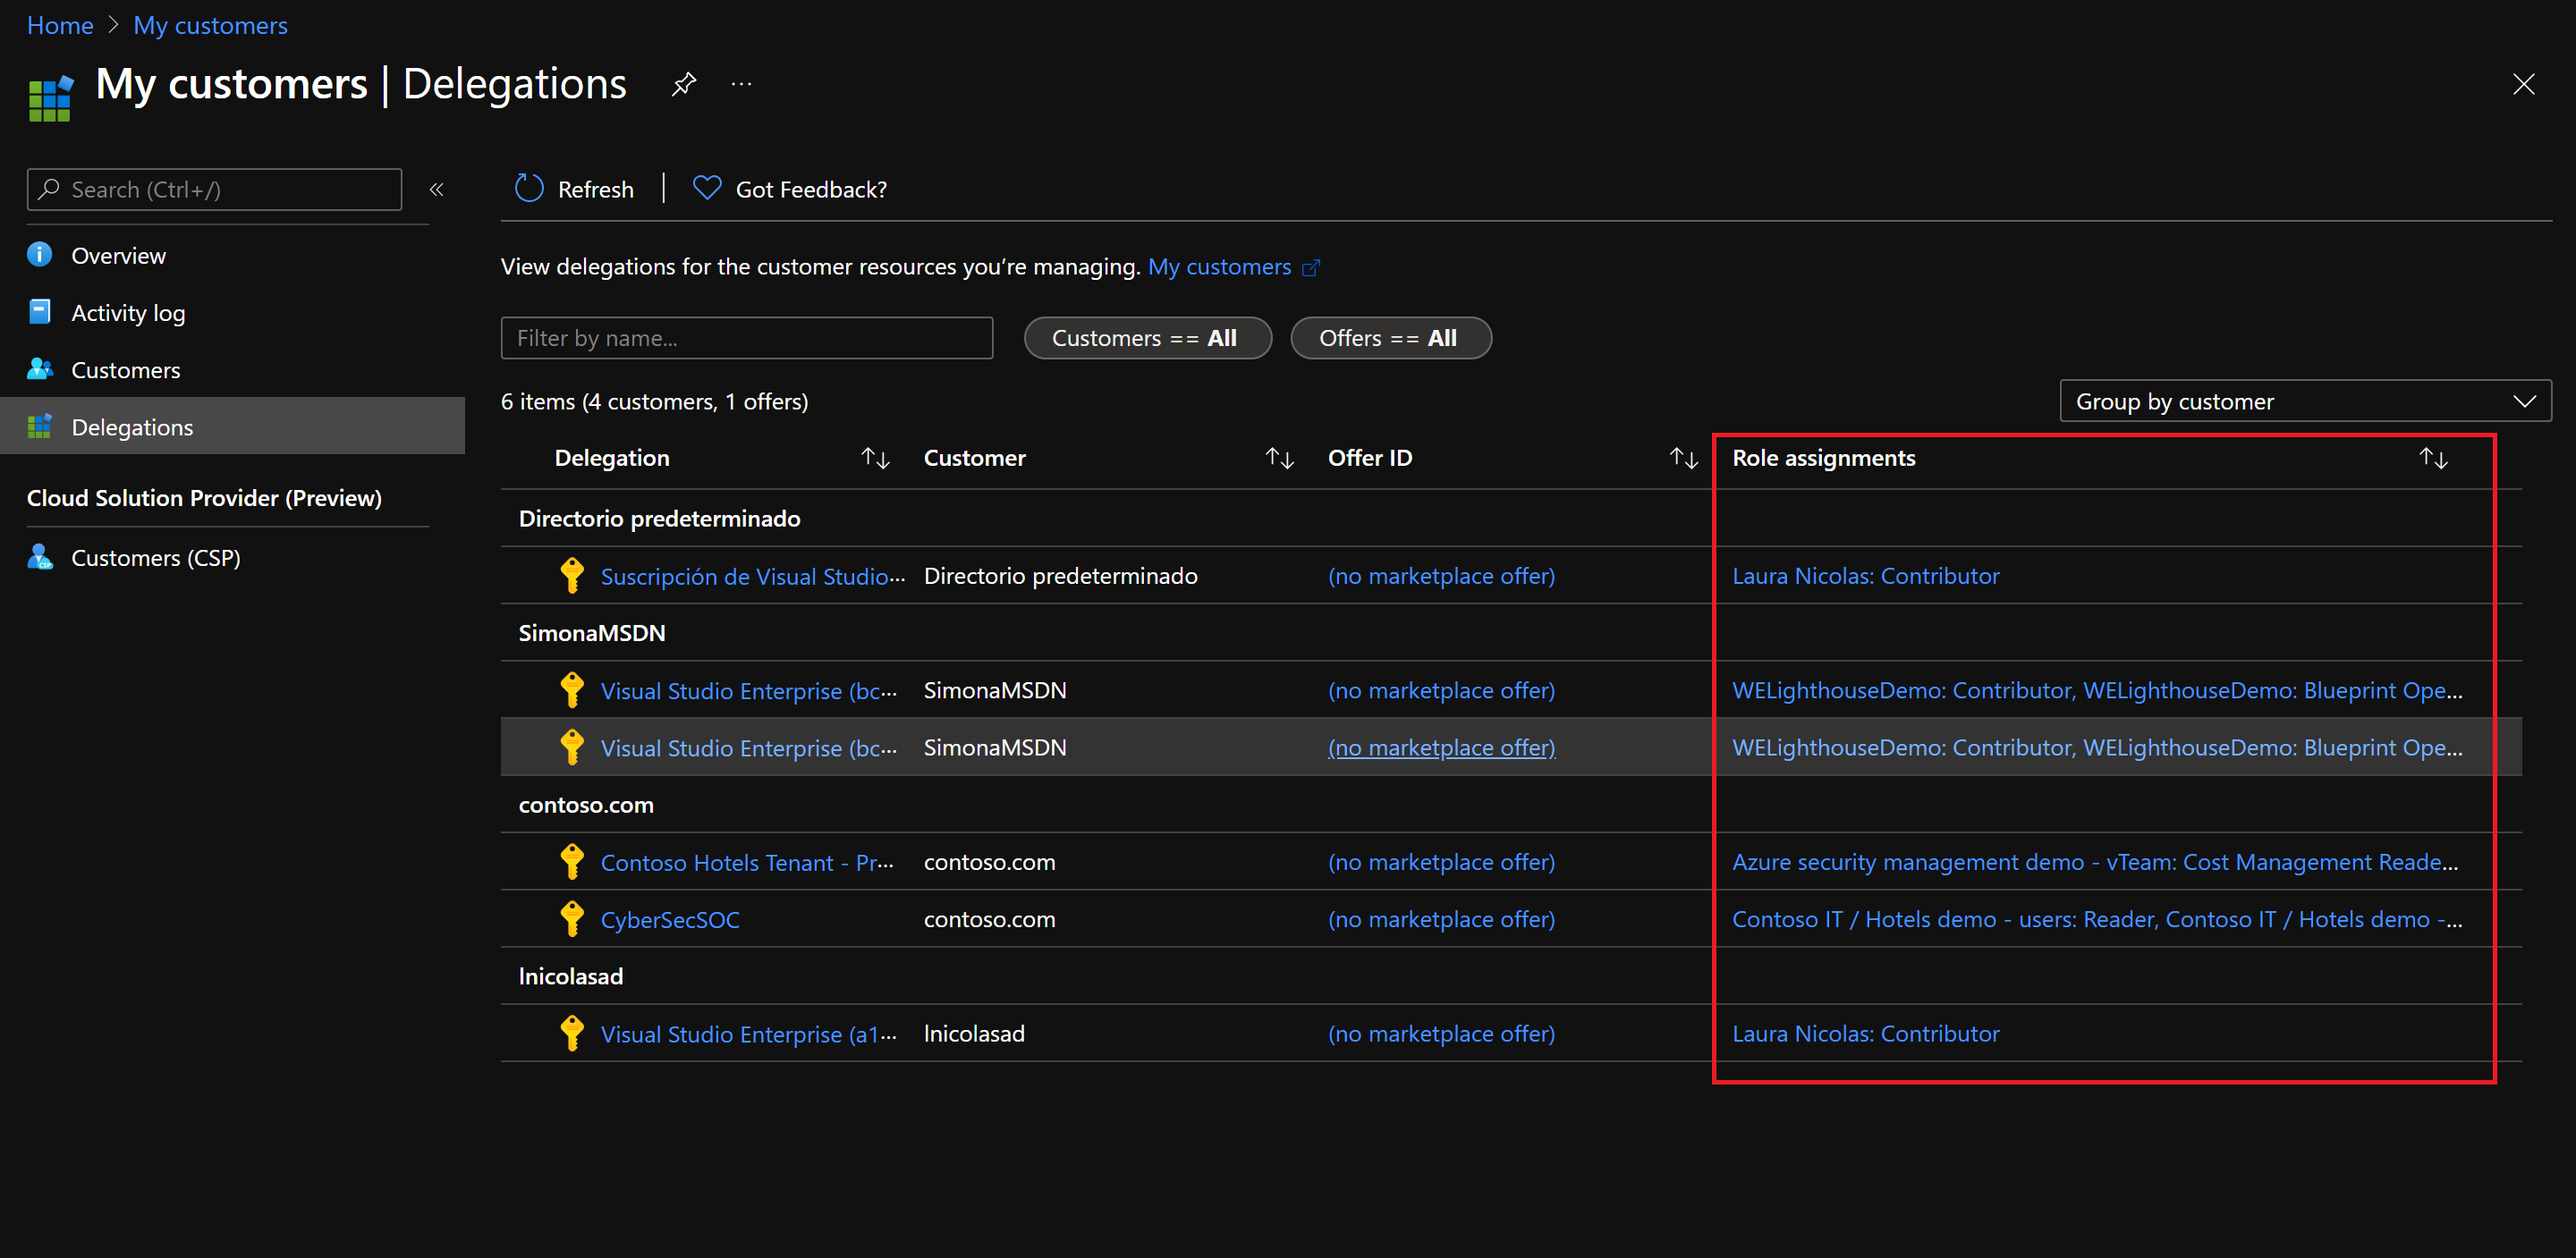Navigate to Activity log in the sidebar
The height and width of the screenshot is (1258, 2576).
[128, 312]
